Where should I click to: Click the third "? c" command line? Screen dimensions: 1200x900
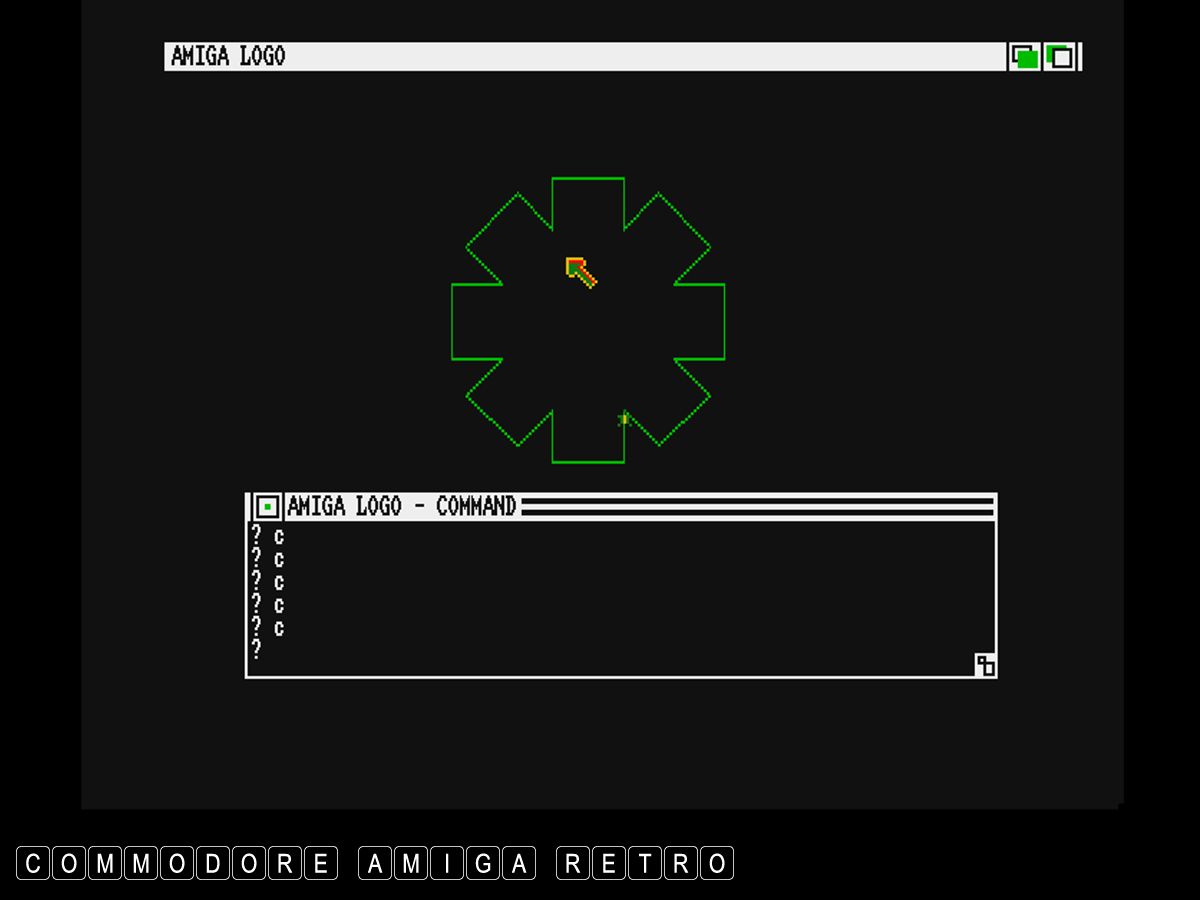point(267,582)
